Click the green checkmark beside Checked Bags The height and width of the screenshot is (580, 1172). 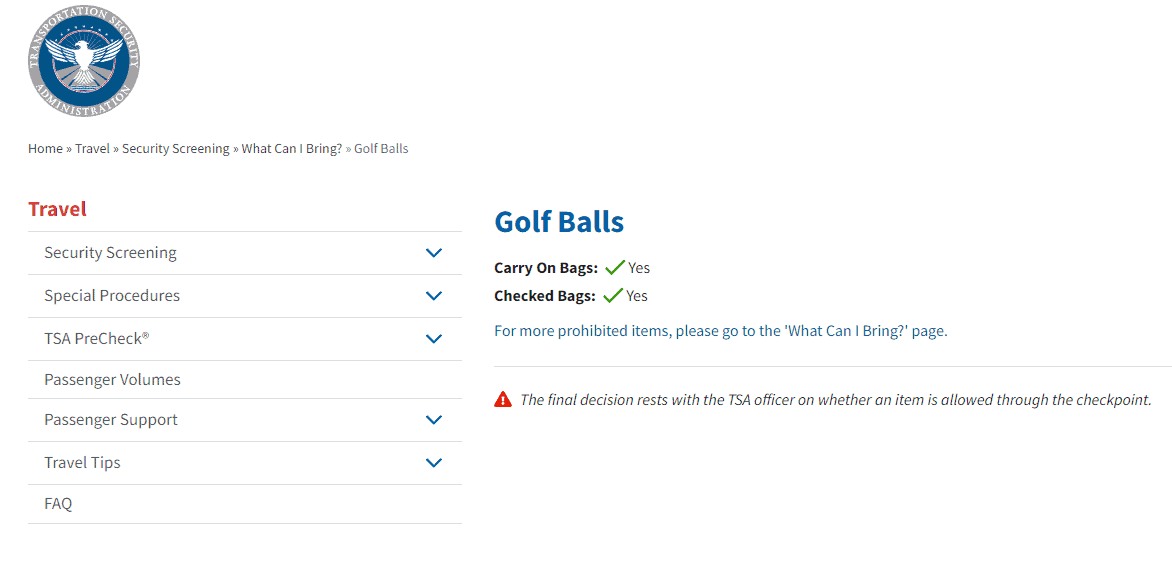pos(611,295)
